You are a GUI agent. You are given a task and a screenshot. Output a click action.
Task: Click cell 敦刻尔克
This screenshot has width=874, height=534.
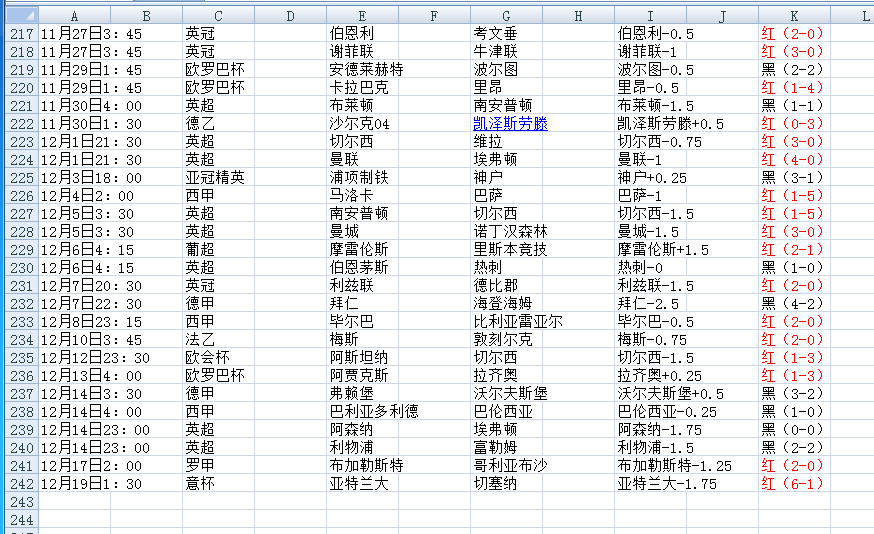coord(503,339)
